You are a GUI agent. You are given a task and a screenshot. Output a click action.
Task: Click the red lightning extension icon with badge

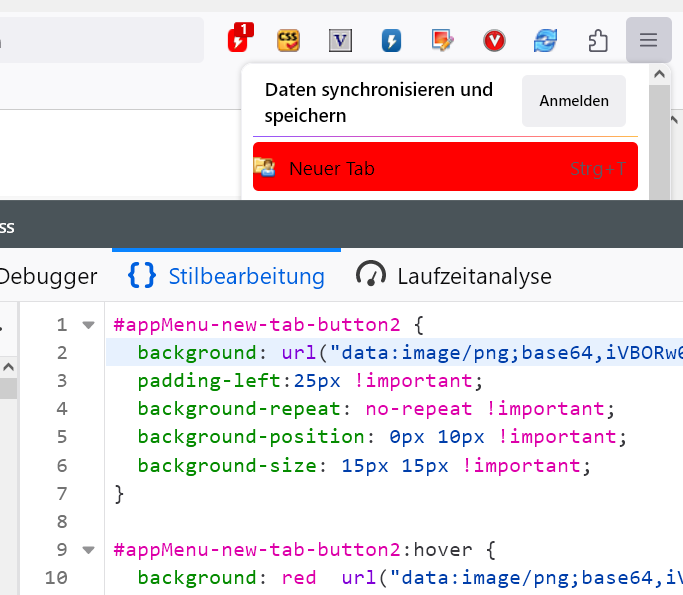(x=238, y=40)
